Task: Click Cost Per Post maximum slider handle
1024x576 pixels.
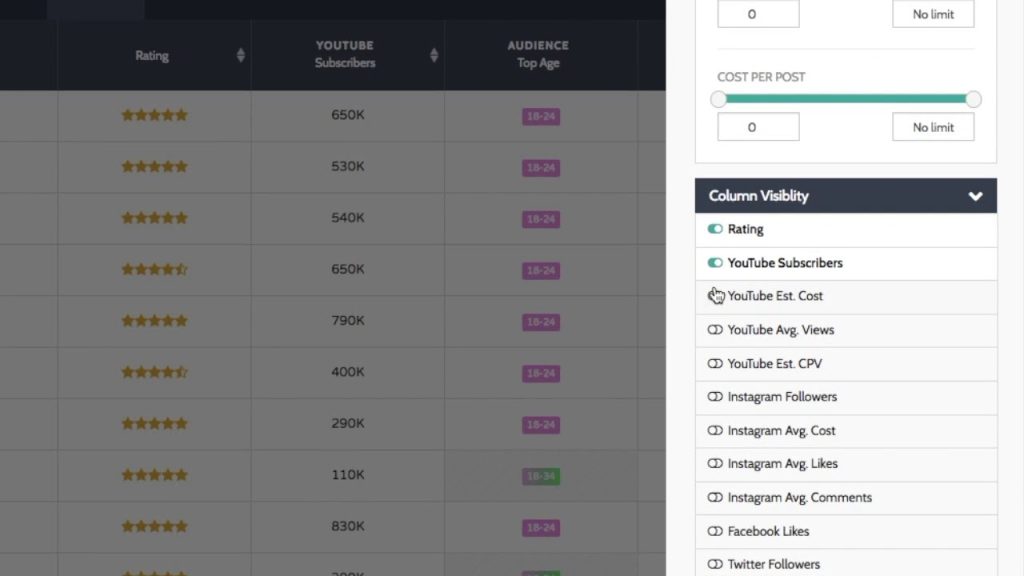Action: [973, 99]
